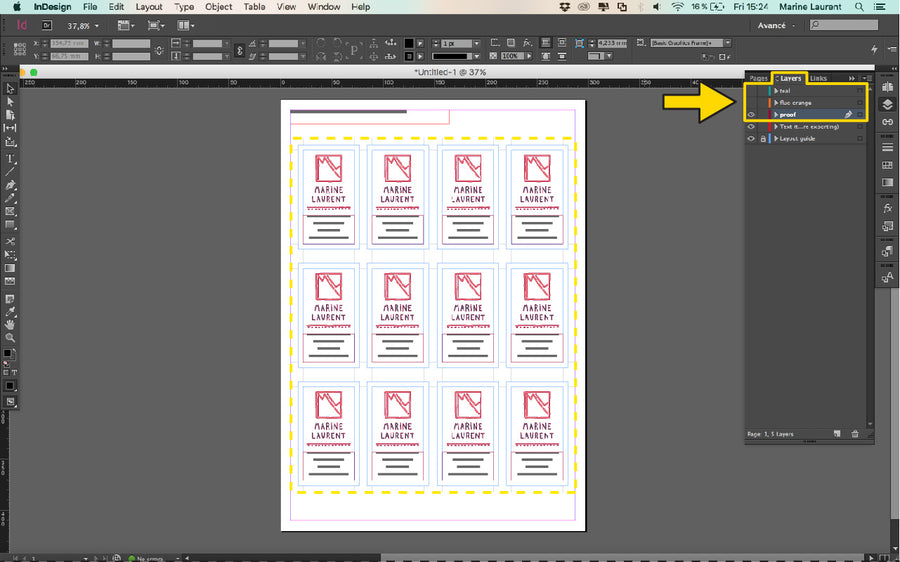Click the X position field
Viewport: 900px width, 562px height.
(x=69, y=44)
